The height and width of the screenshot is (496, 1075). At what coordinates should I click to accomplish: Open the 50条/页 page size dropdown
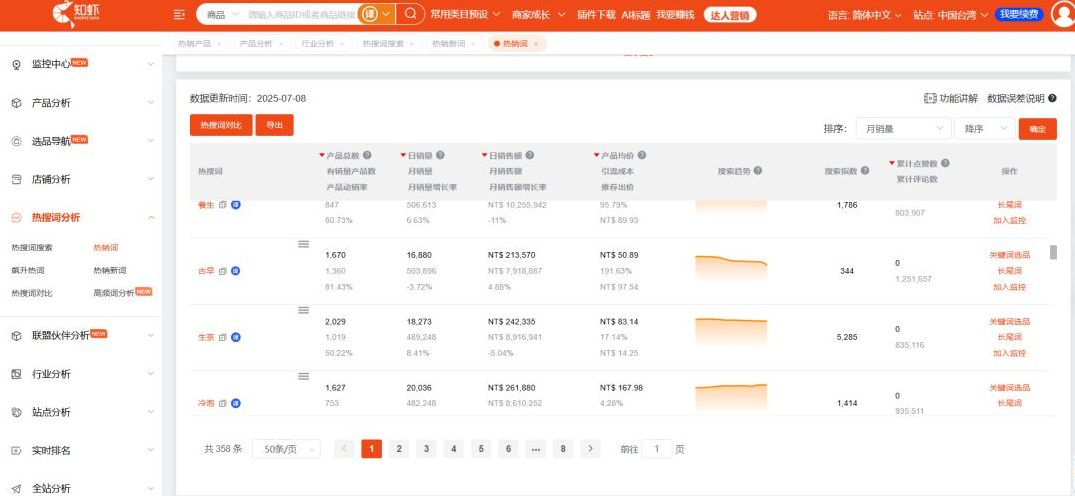[x=286, y=449]
